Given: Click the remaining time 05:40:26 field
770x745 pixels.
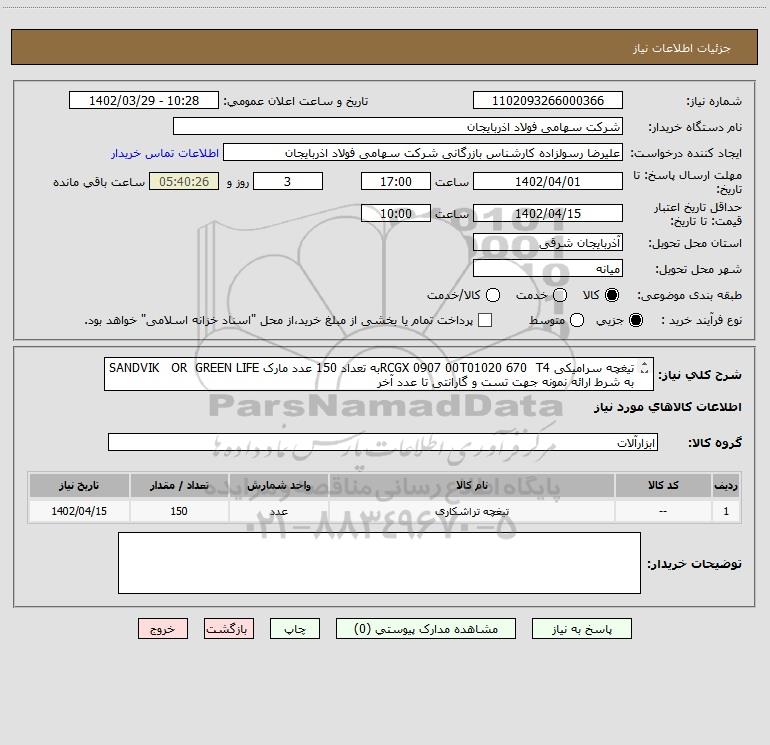Looking at the screenshot, I should point(184,181).
